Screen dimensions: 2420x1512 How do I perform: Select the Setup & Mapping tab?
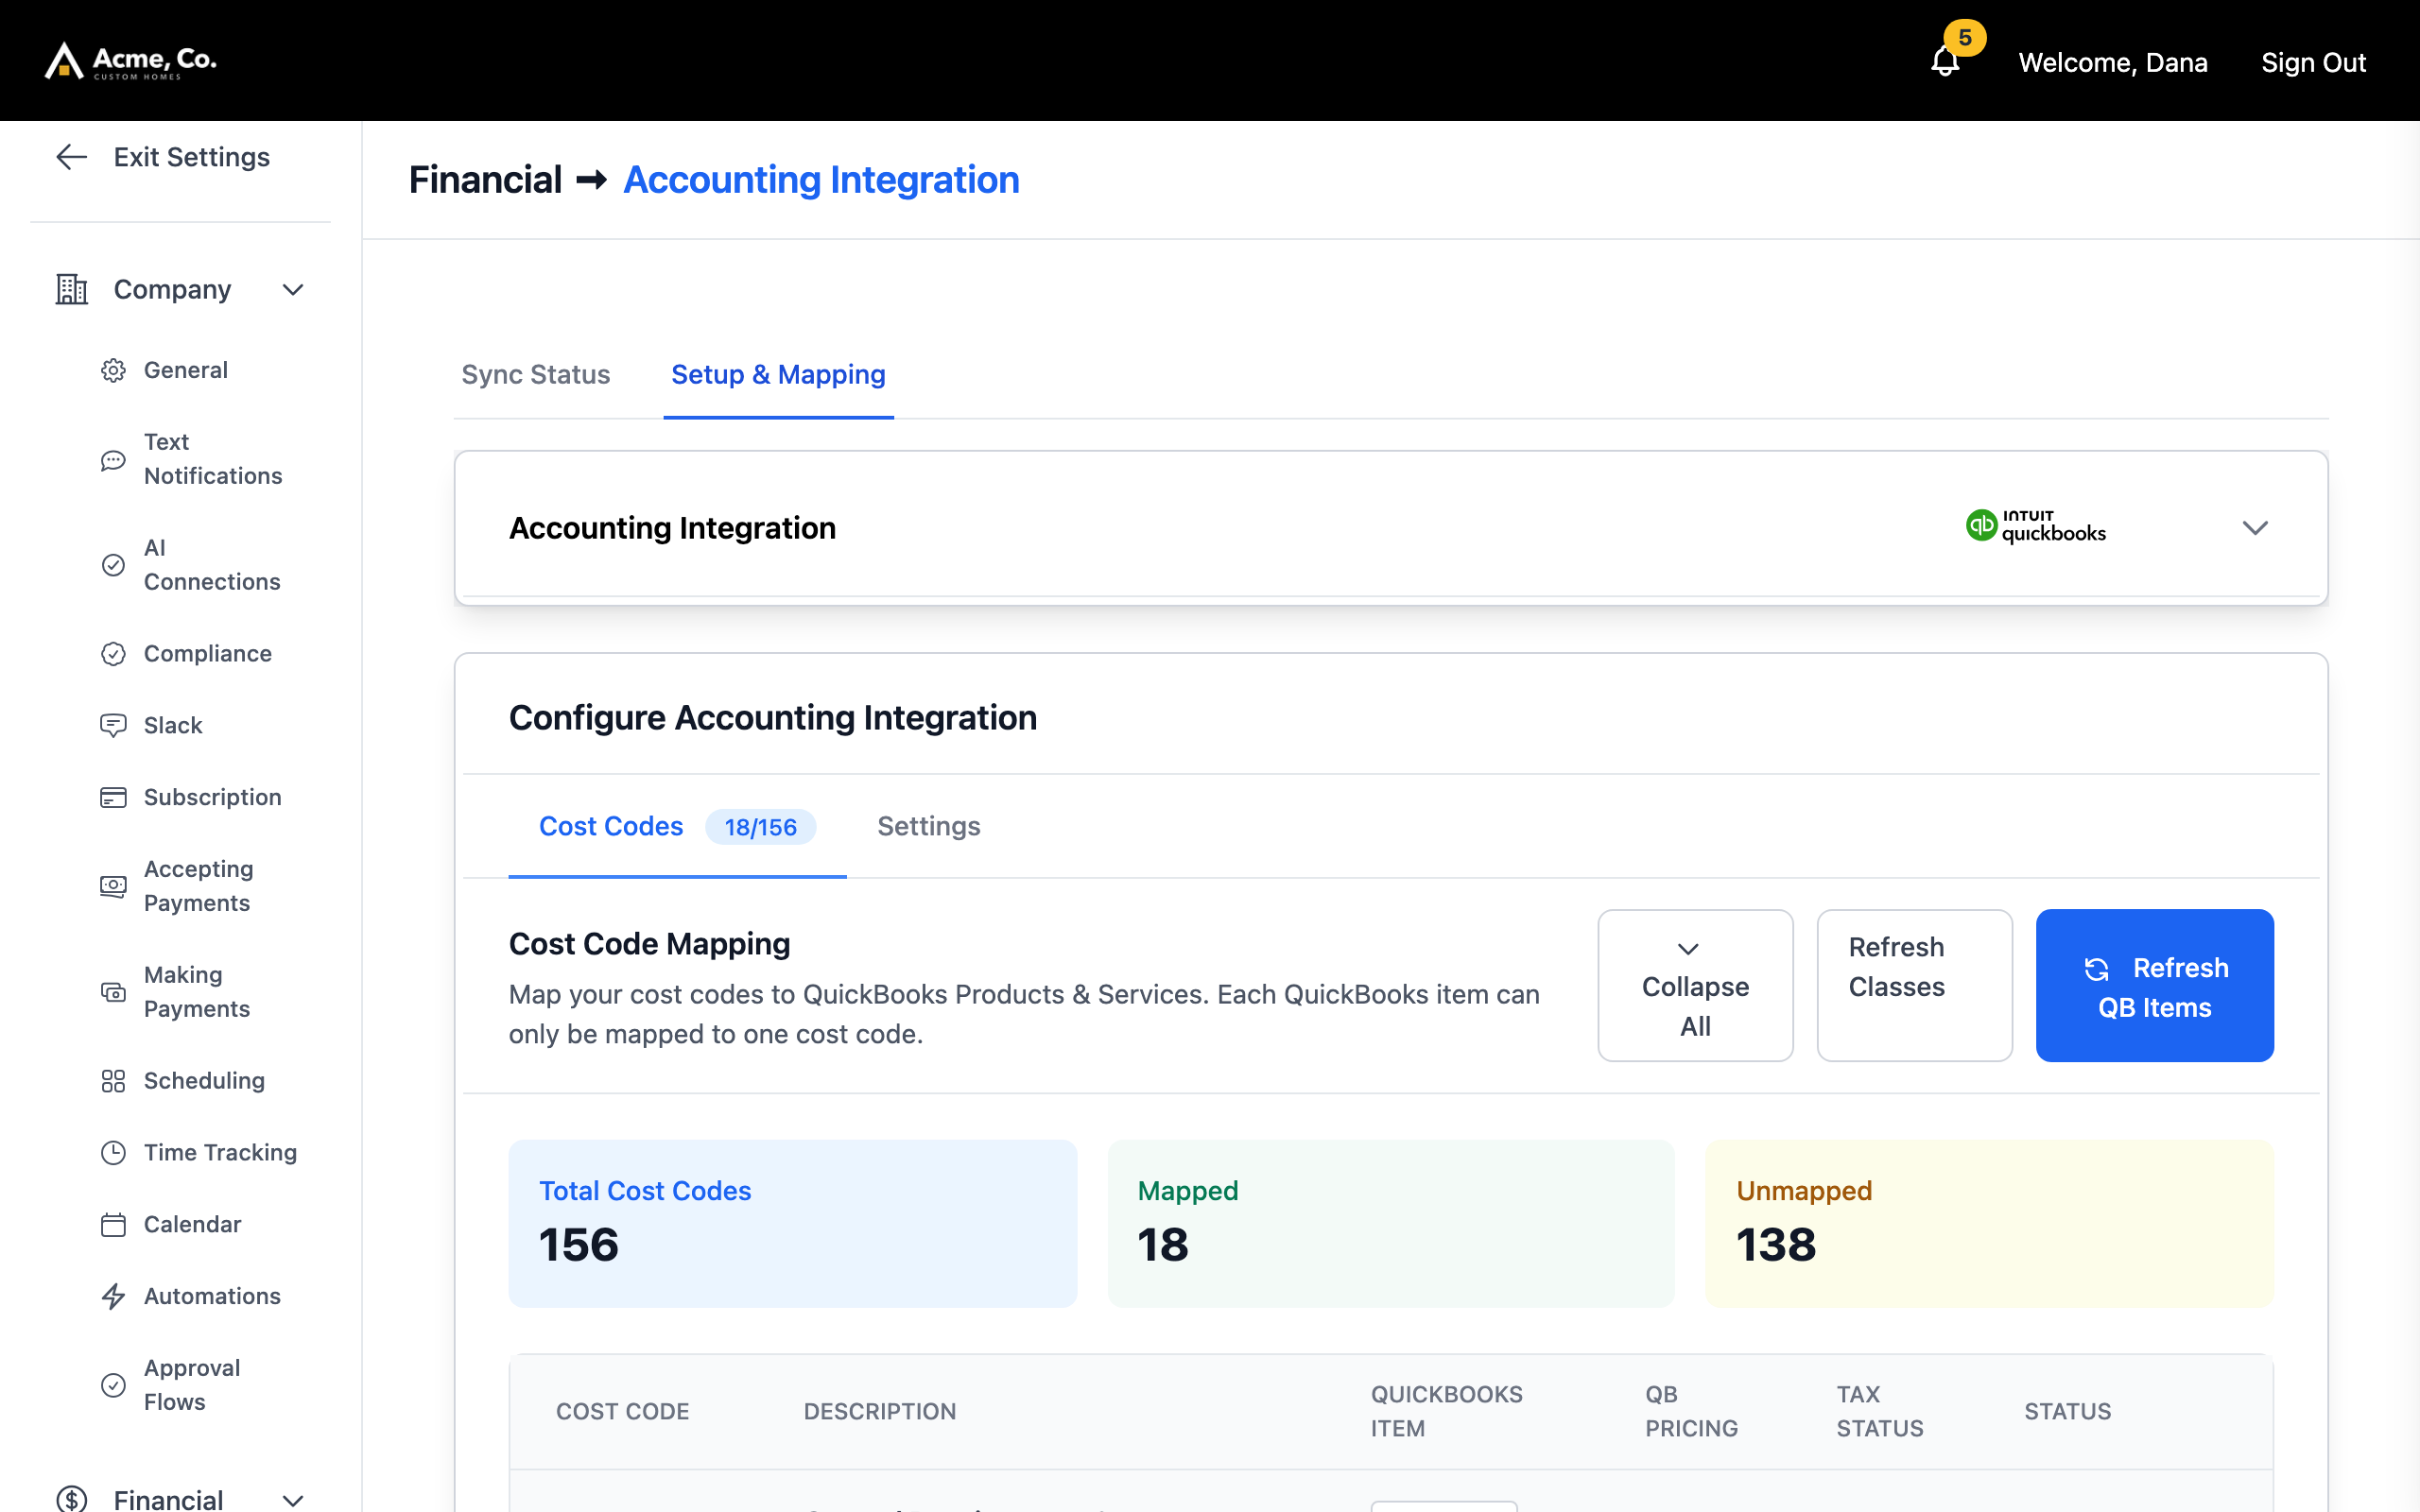778,375
